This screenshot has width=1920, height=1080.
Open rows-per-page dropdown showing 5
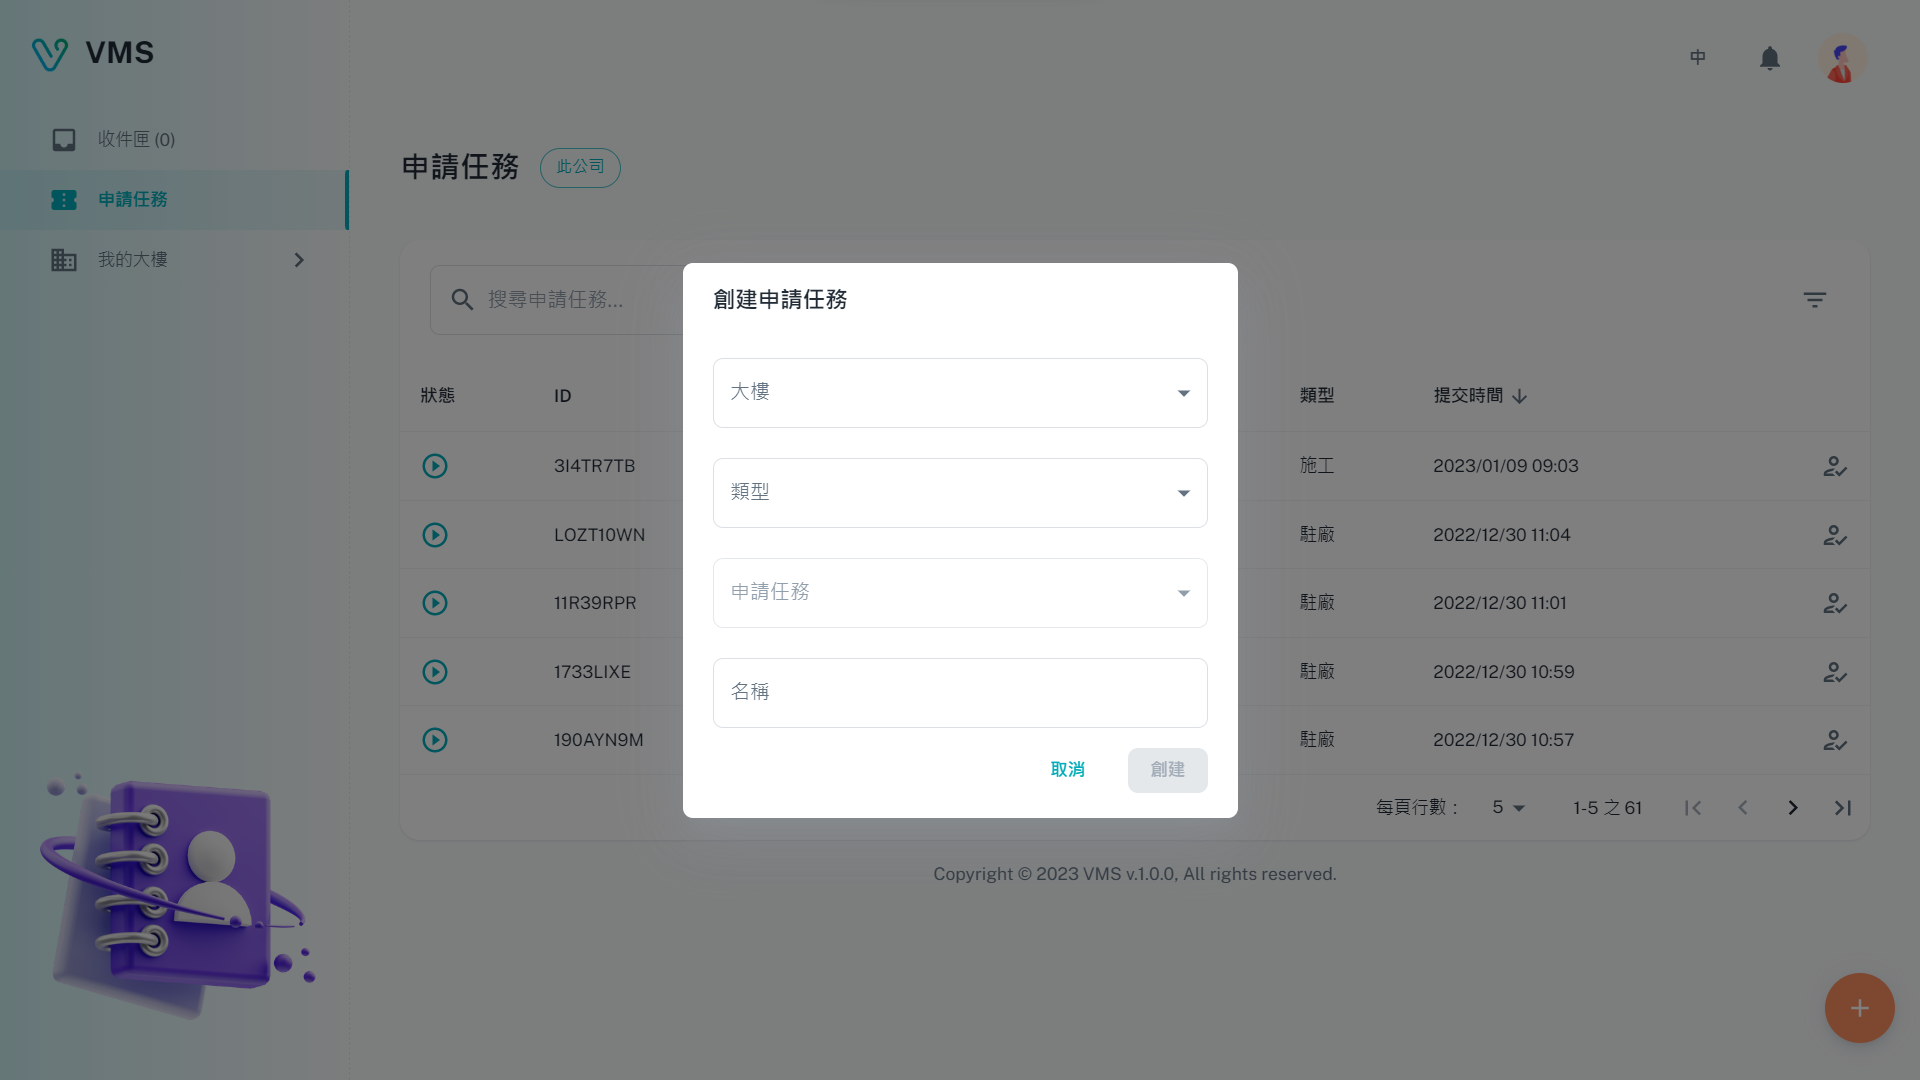[1507, 808]
